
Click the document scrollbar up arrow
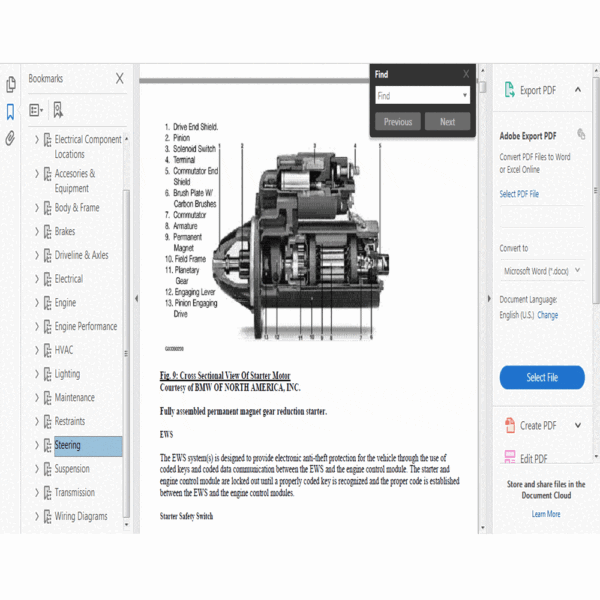(x=482, y=70)
